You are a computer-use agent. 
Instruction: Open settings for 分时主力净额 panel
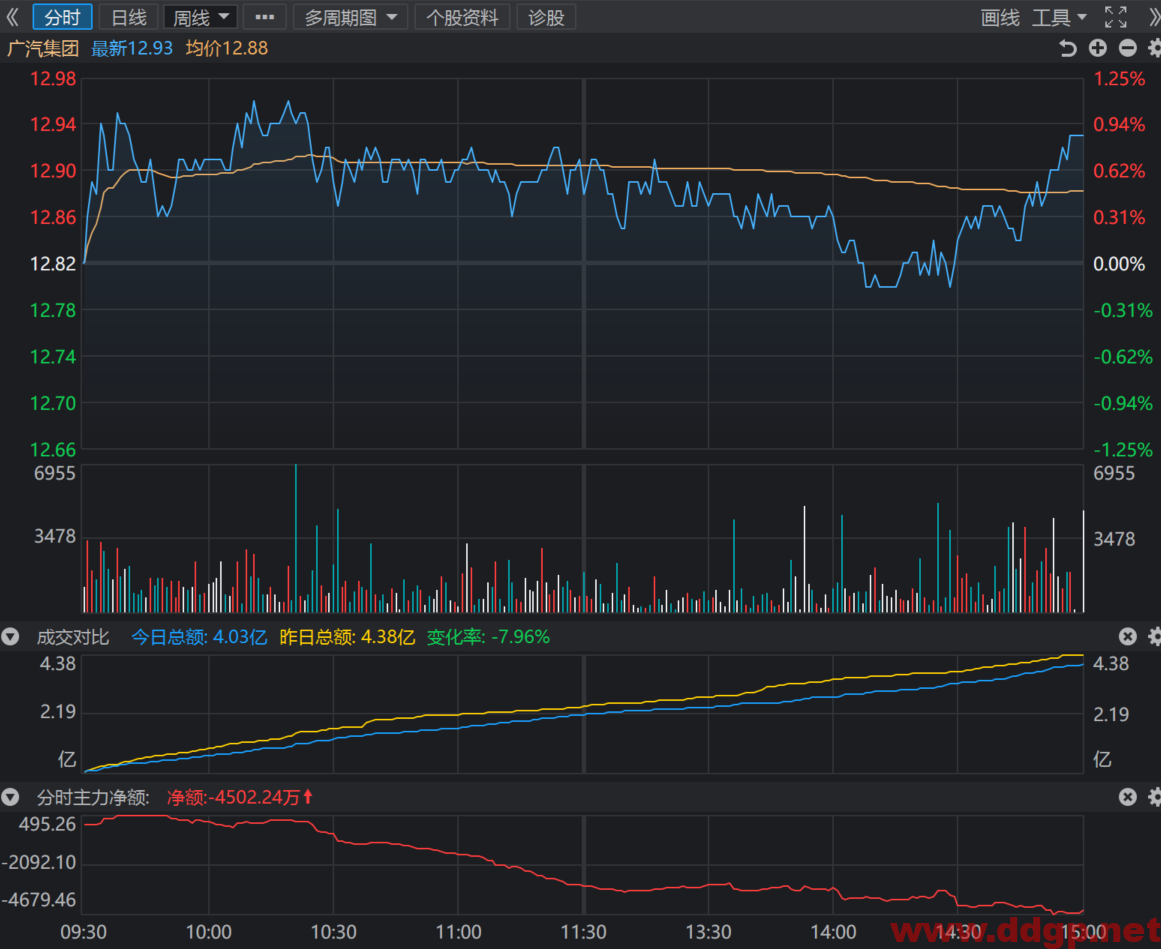(1154, 797)
